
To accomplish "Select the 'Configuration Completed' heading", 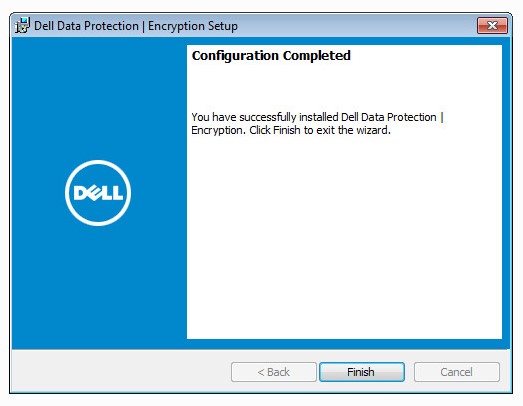I will pyautogui.click(x=271, y=55).
